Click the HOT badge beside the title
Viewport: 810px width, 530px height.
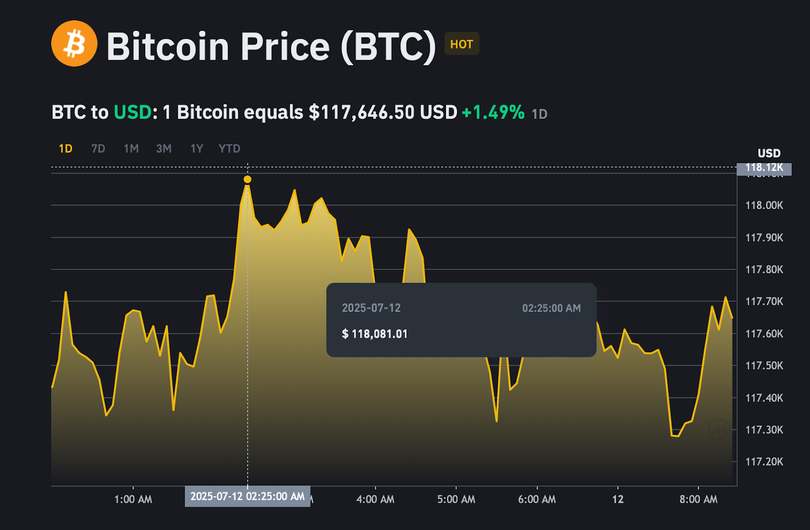pyautogui.click(x=461, y=44)
